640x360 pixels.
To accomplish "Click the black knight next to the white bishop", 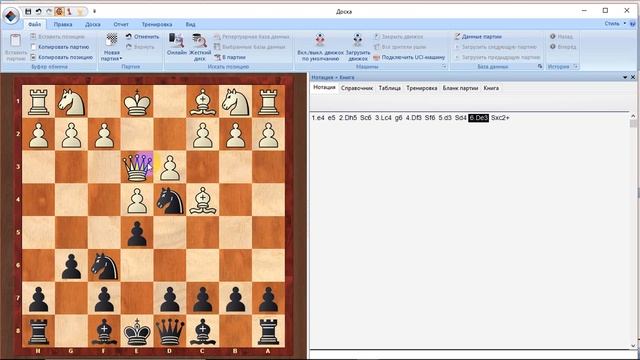I will click(x=170, y=200).
